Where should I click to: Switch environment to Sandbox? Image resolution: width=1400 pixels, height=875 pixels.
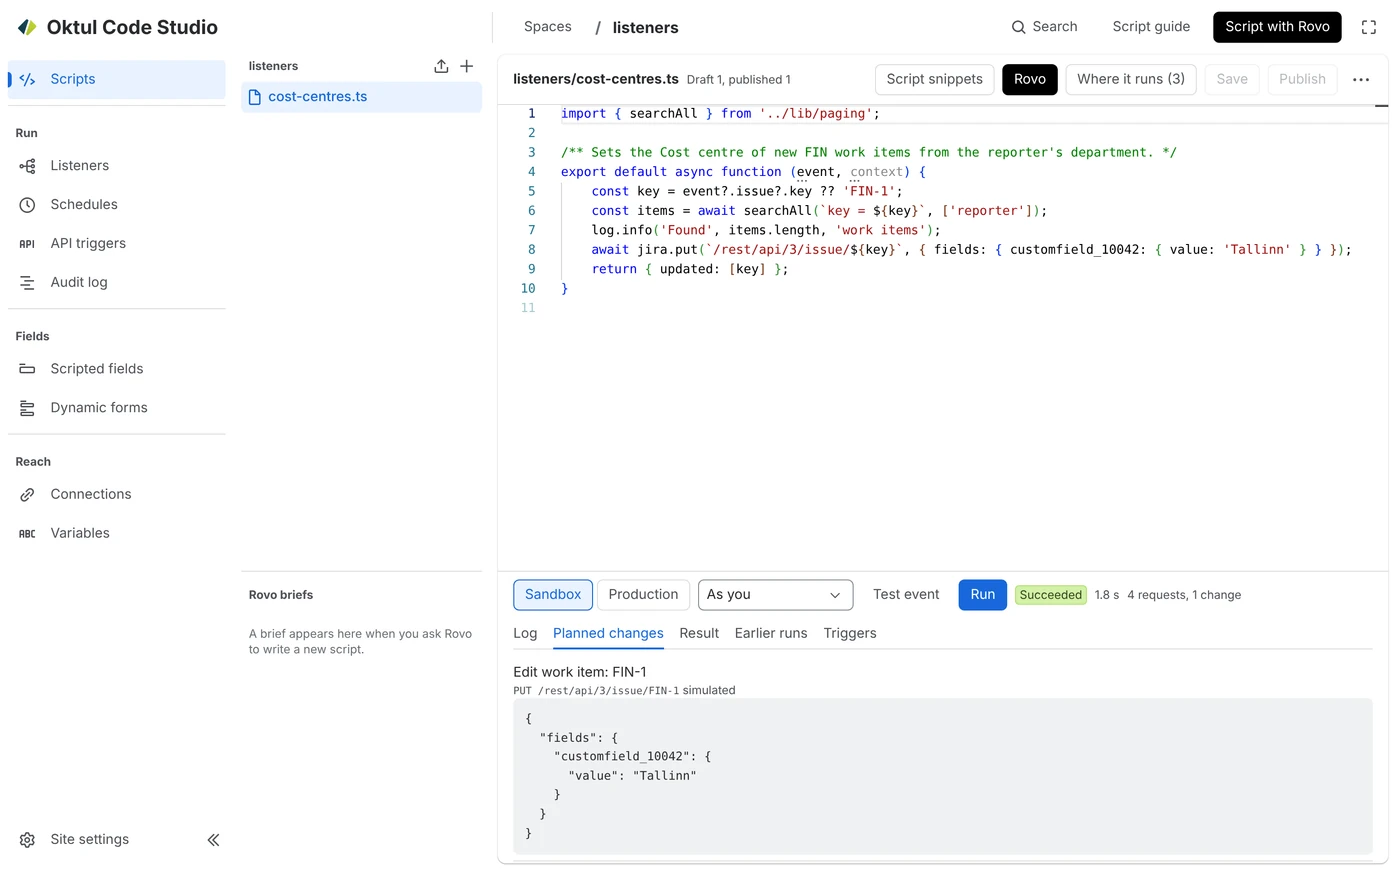553,595
